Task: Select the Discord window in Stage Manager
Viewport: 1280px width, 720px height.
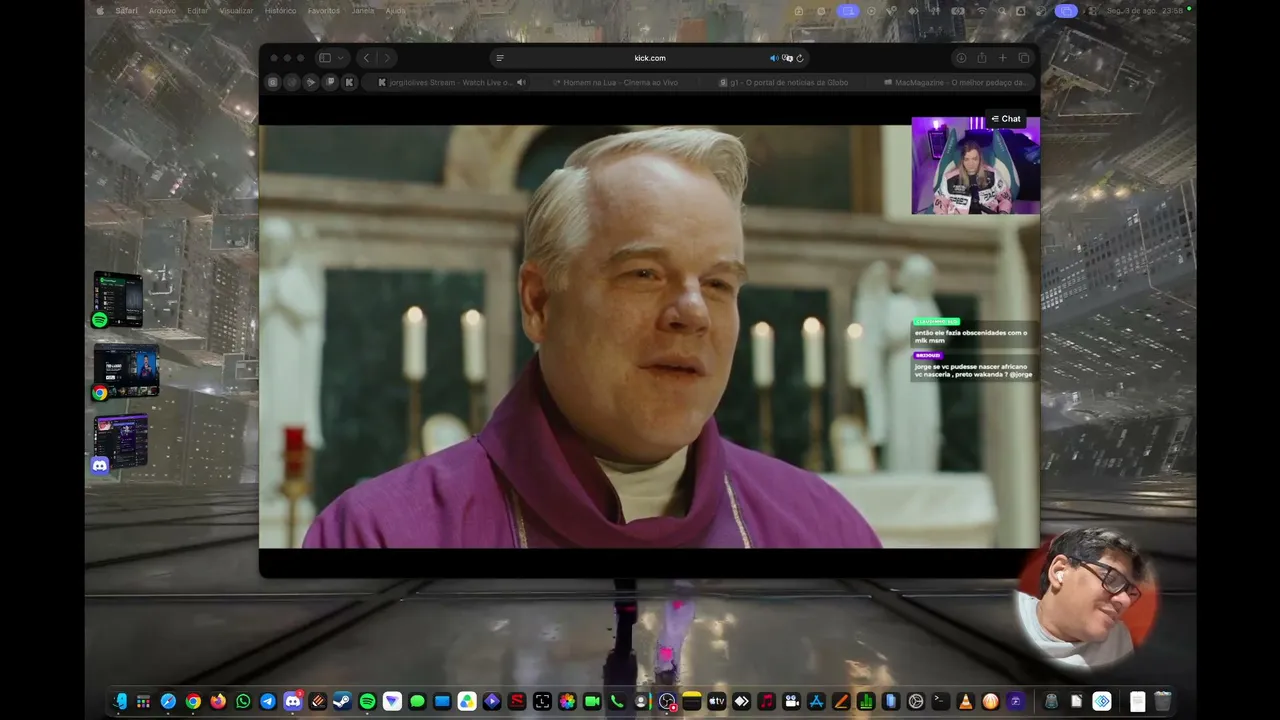Action: pyautogui.click(x=120, y=443)
